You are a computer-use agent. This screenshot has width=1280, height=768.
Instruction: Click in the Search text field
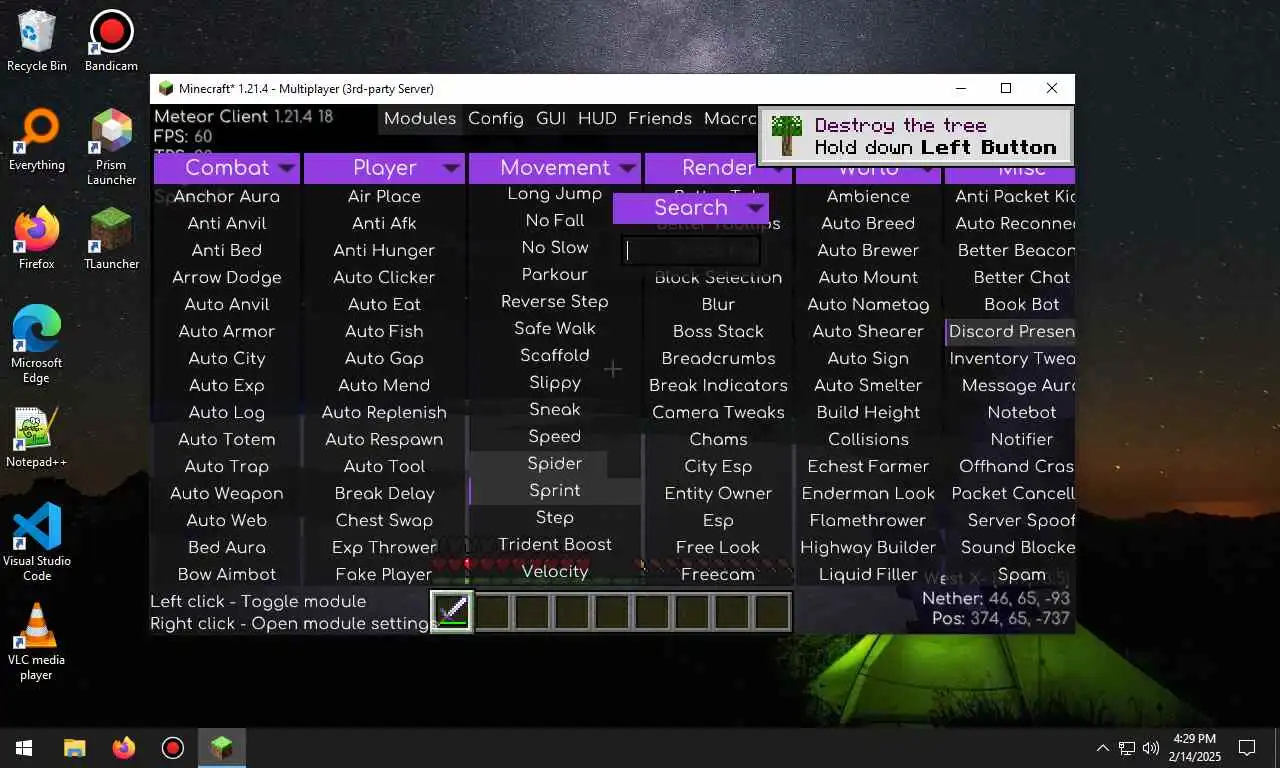691,251
